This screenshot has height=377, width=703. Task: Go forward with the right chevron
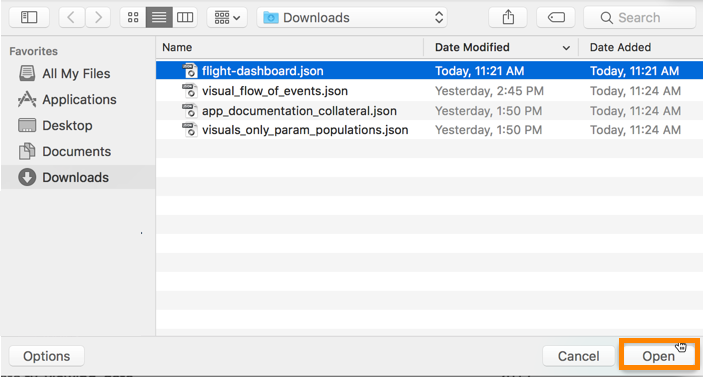coord(98,17)
